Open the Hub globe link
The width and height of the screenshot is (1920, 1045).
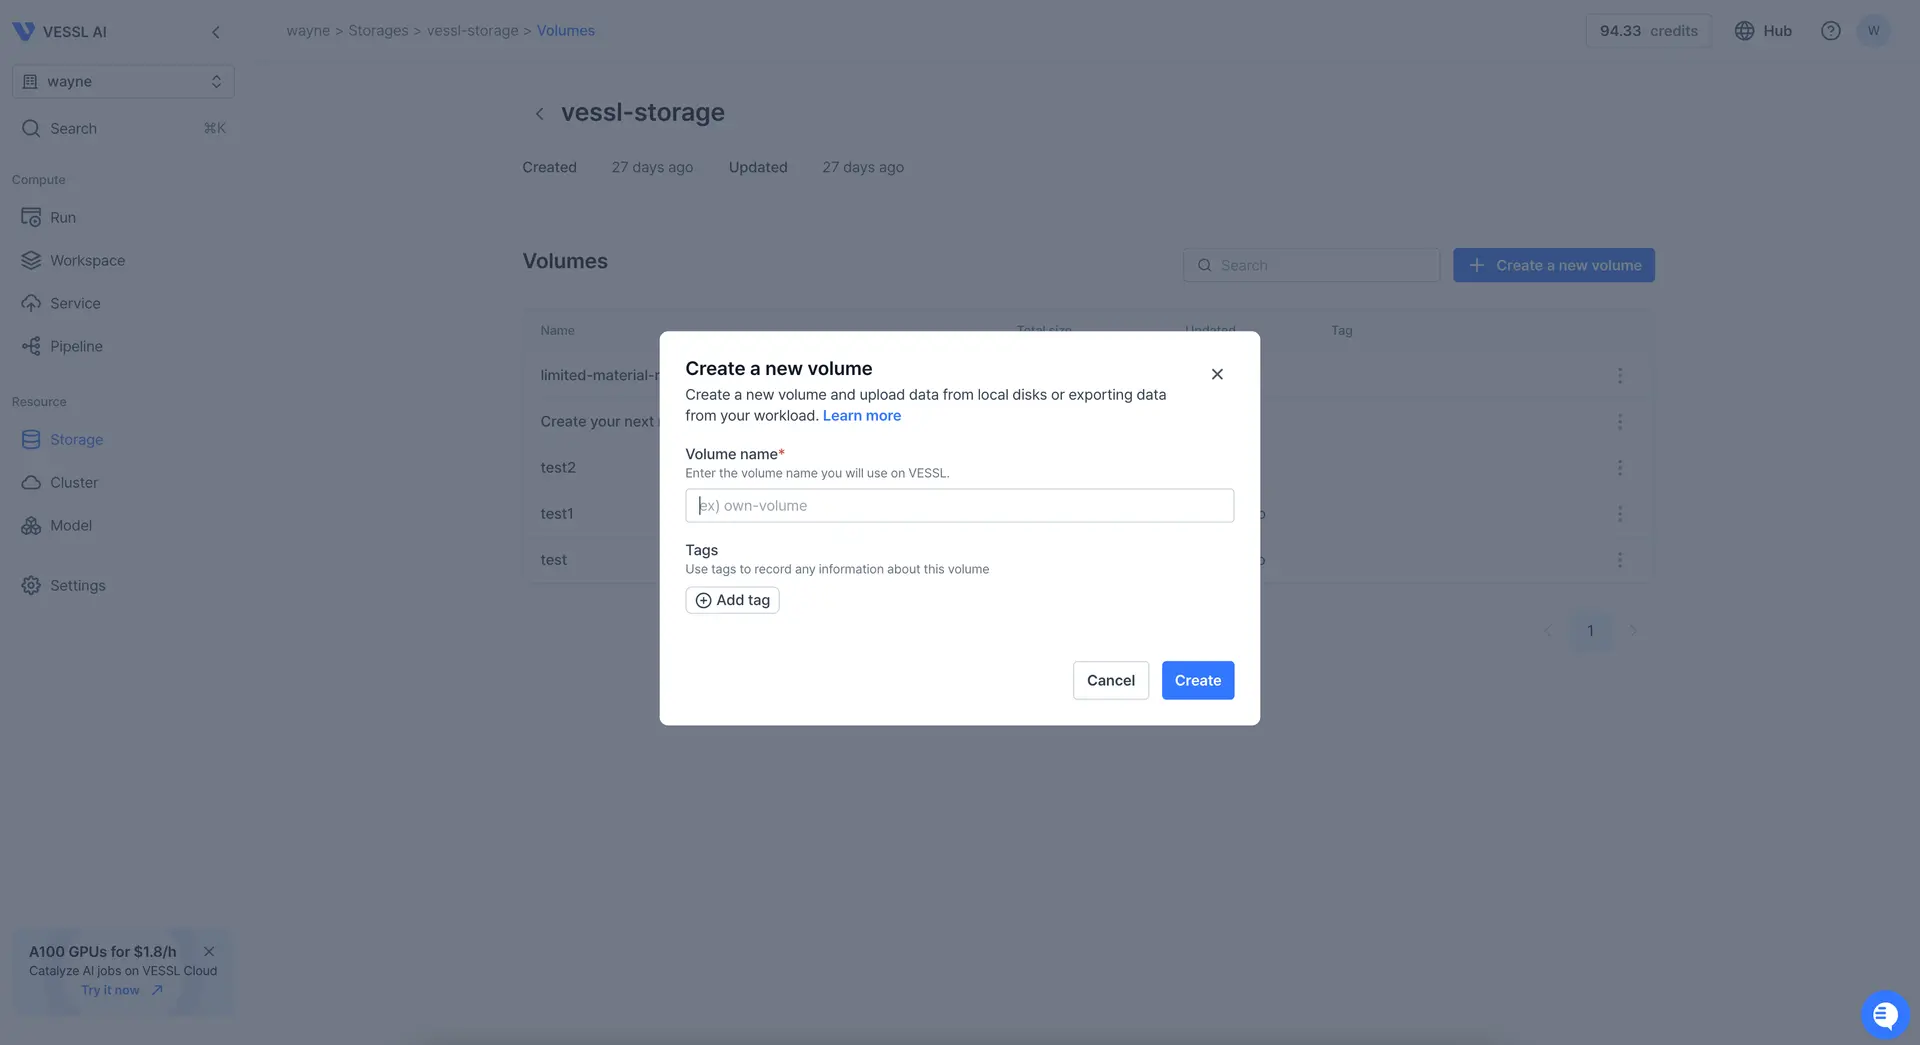tap(1763, 31)
